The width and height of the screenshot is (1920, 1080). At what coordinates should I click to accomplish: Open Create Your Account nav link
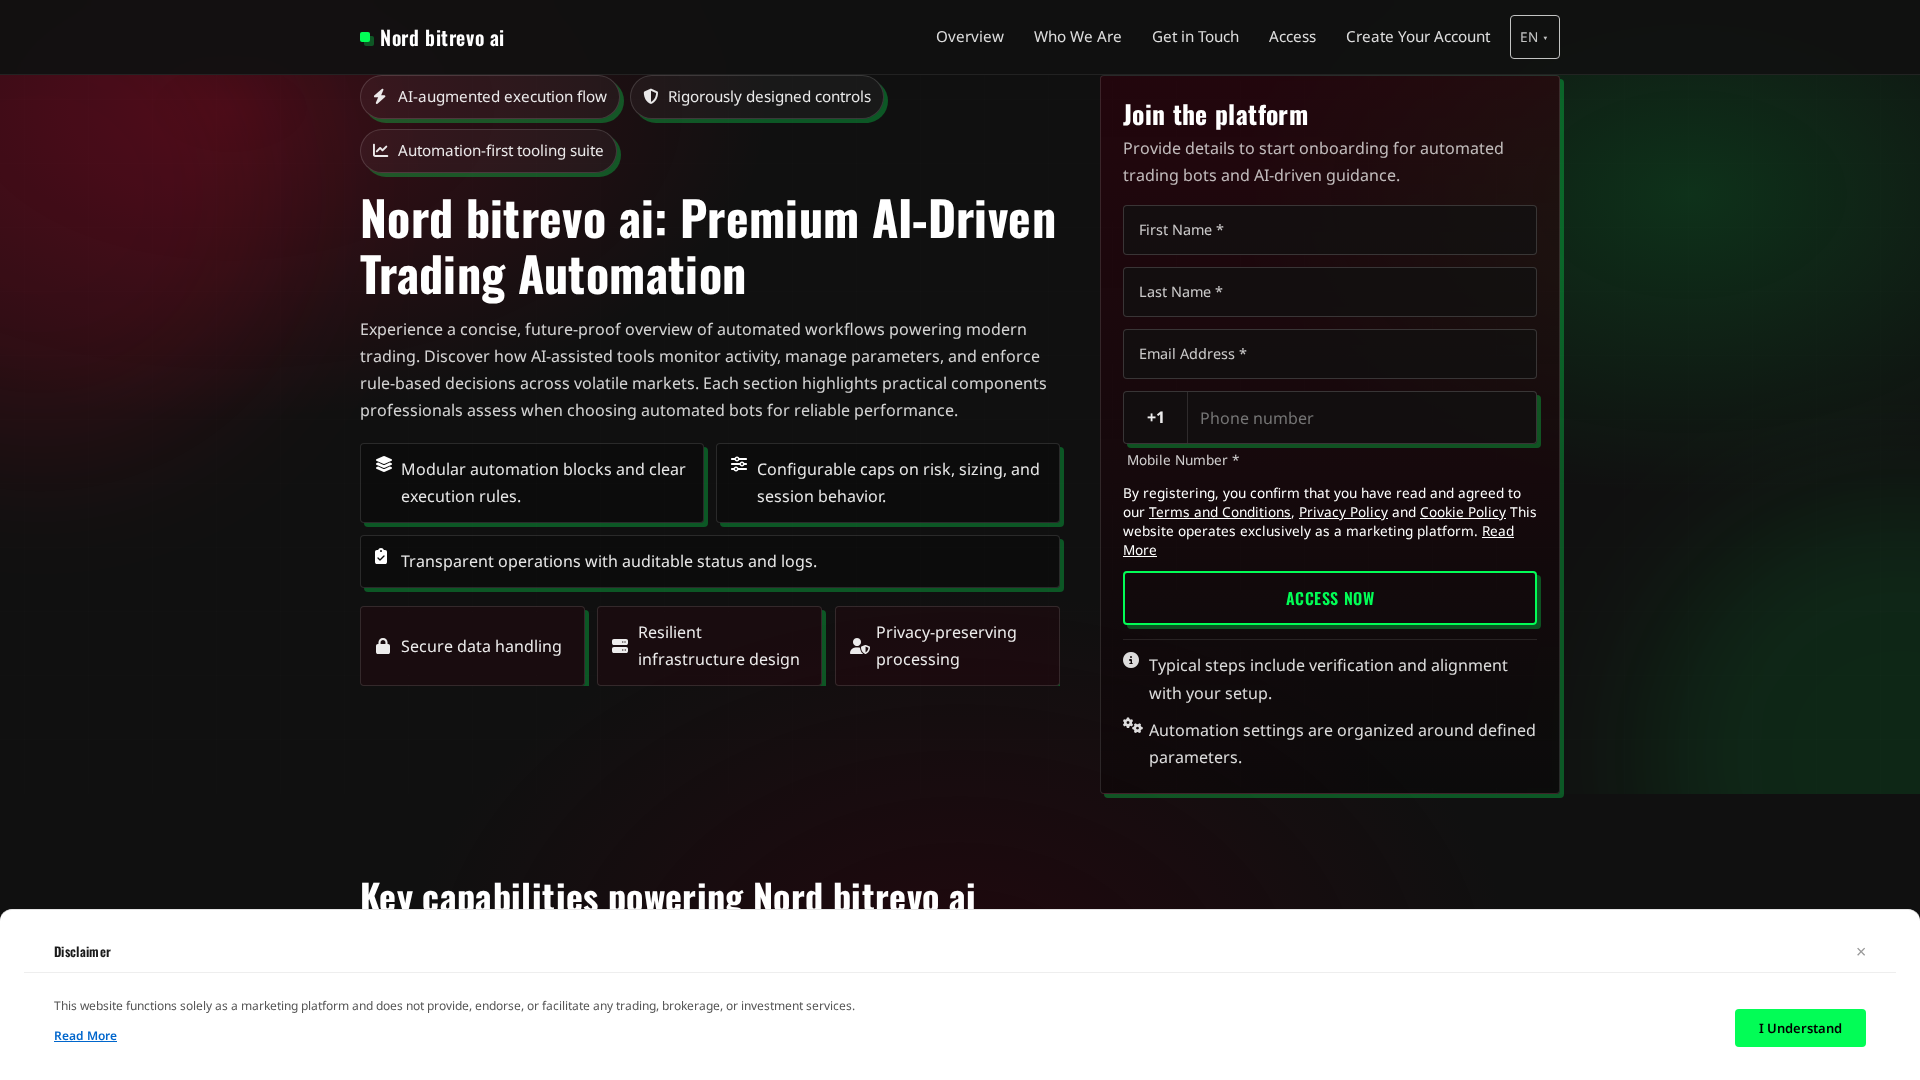pos(1418,37)
